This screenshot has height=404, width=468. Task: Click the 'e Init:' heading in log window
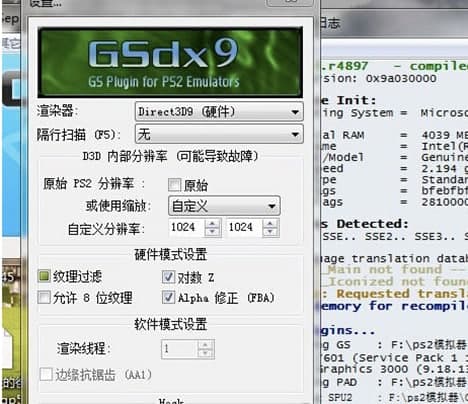[x=348, y=100]
